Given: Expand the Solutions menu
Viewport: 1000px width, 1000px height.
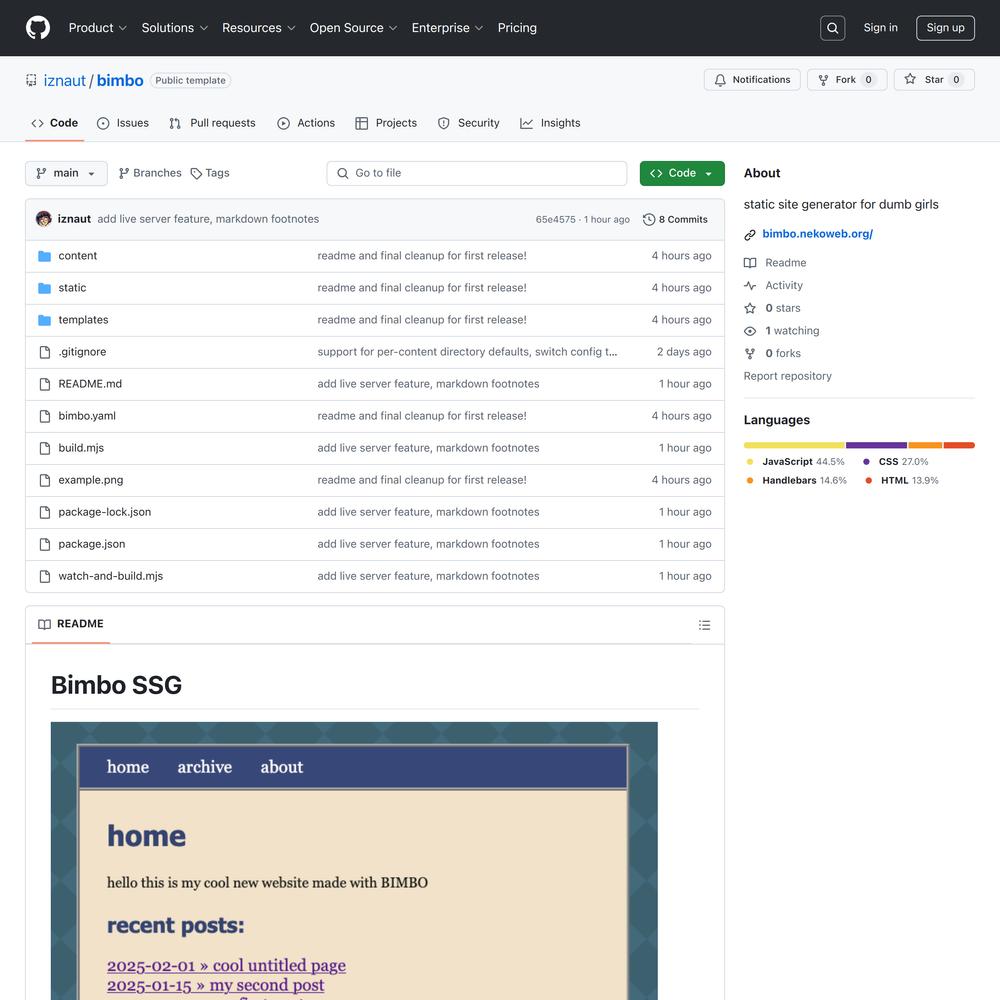Looking at the screenshot, I should 175,28.
